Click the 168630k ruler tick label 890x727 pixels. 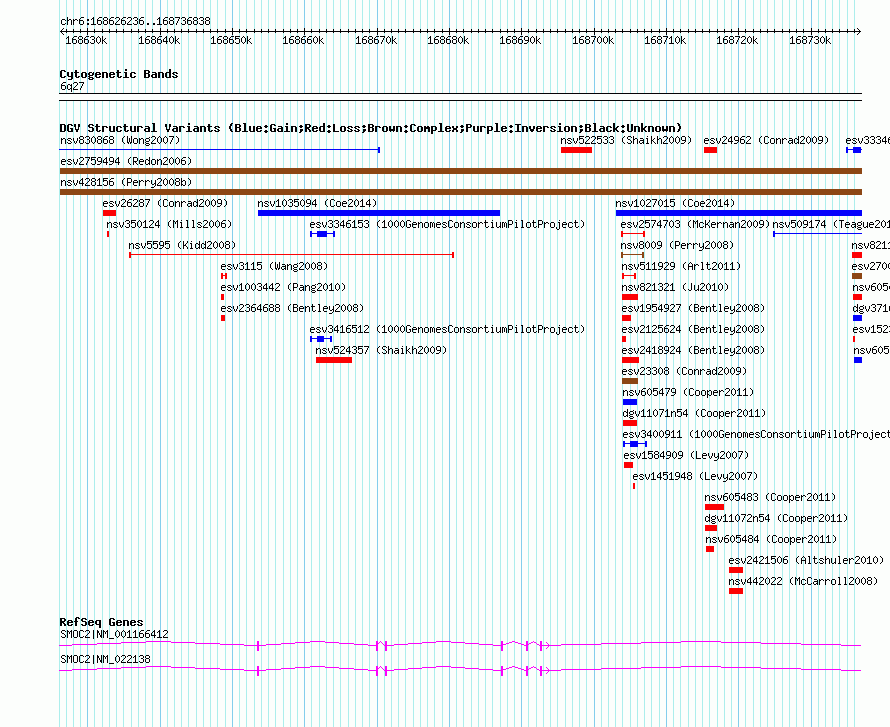tap(86, 40)
